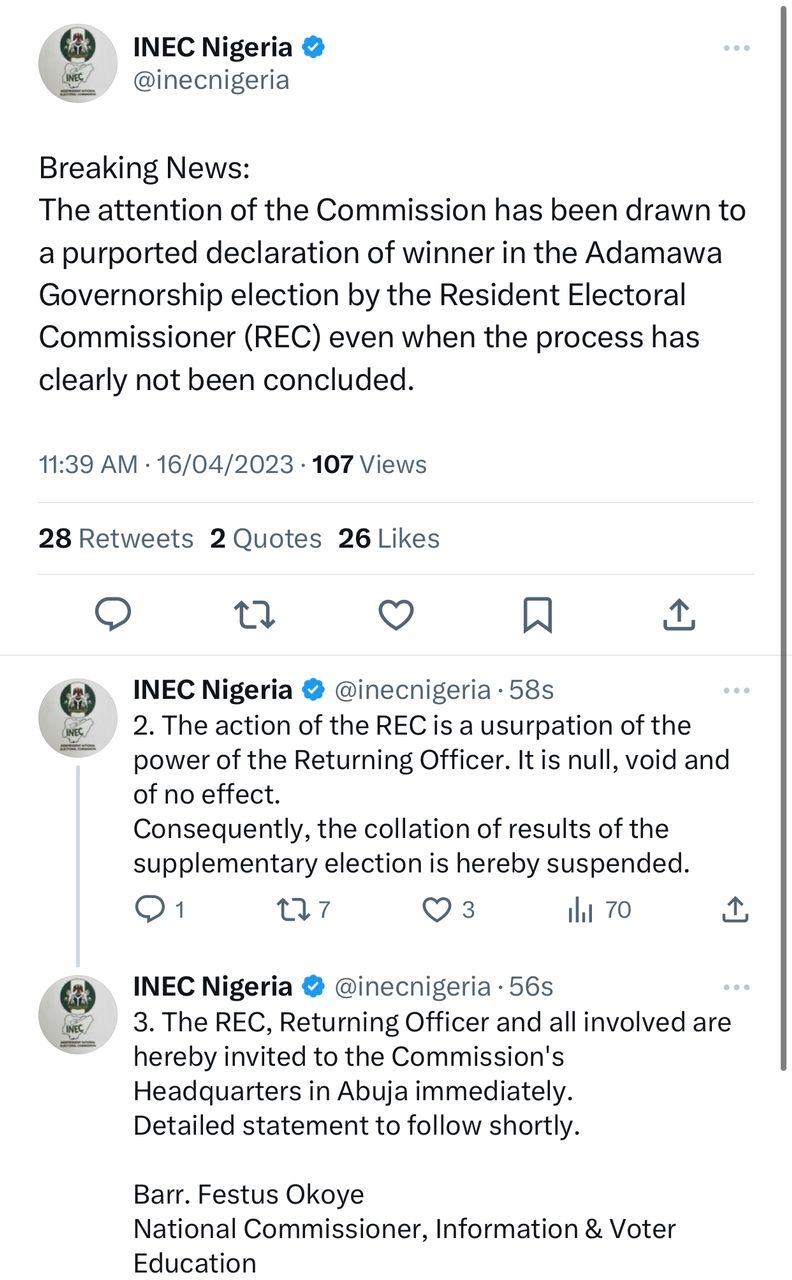Reply to the tweet about suspended collation
Screen dimensions: 792x1280
pyautogui.click(x=151, y=910)
